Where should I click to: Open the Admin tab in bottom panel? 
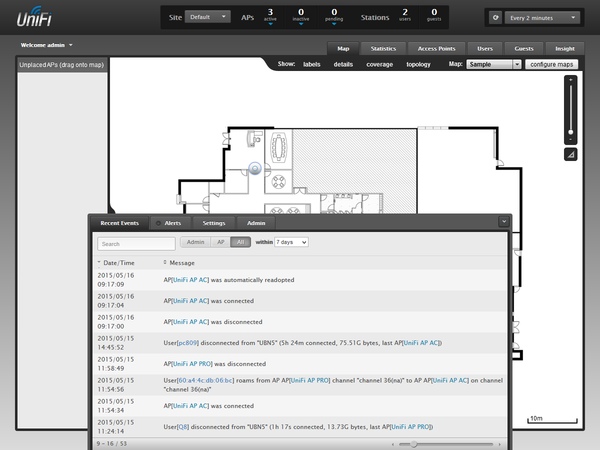(256, 223)
